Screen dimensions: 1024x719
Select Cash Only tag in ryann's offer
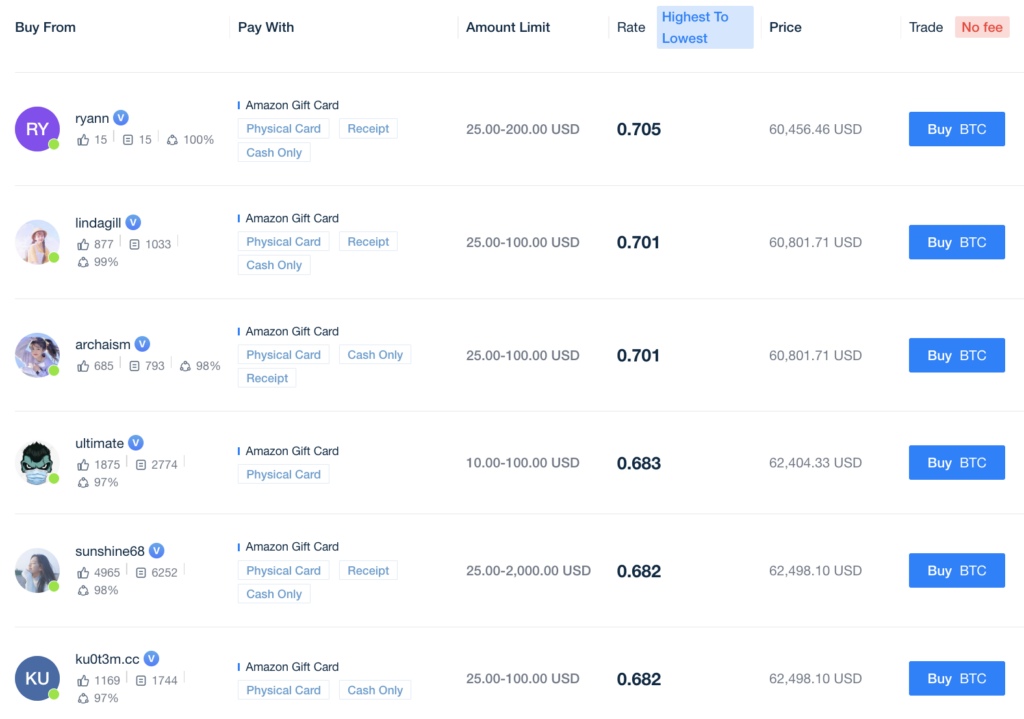click(274, 152)
